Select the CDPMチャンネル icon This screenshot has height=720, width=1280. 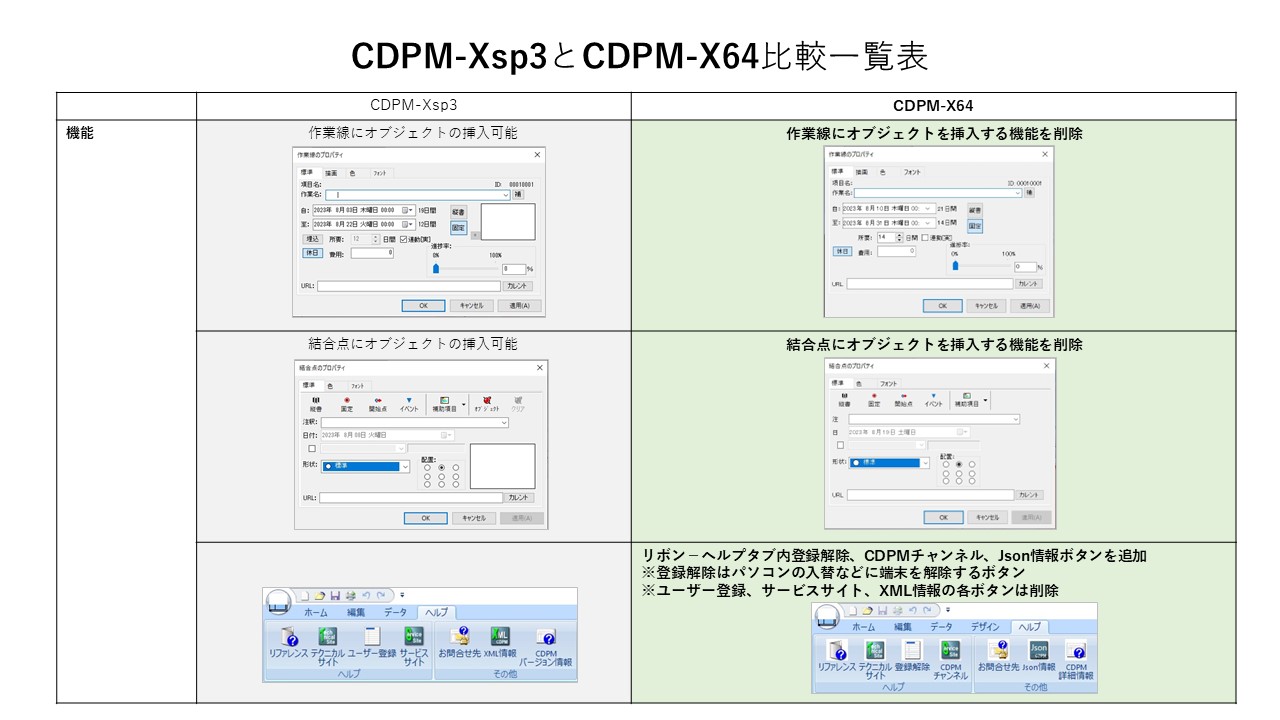[x=950, y=651]
